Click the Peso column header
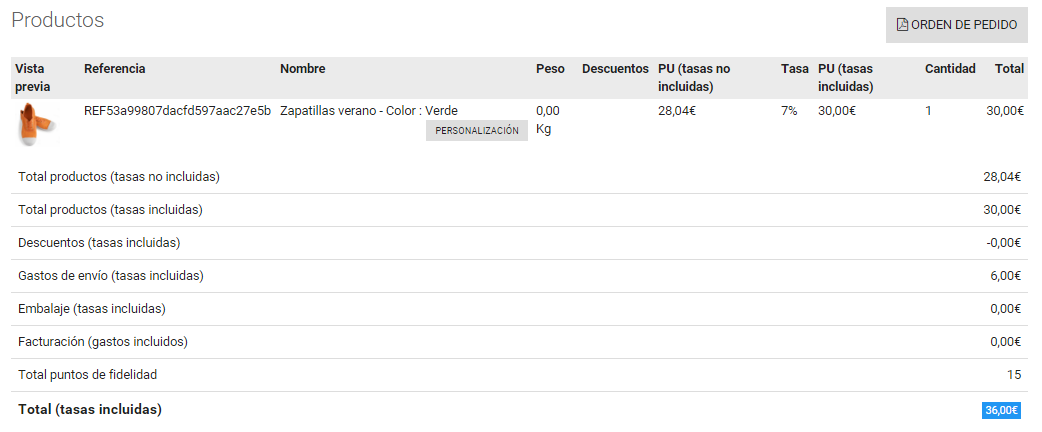The width and height of the screenshot is (1042, 432). click(550, 68)
